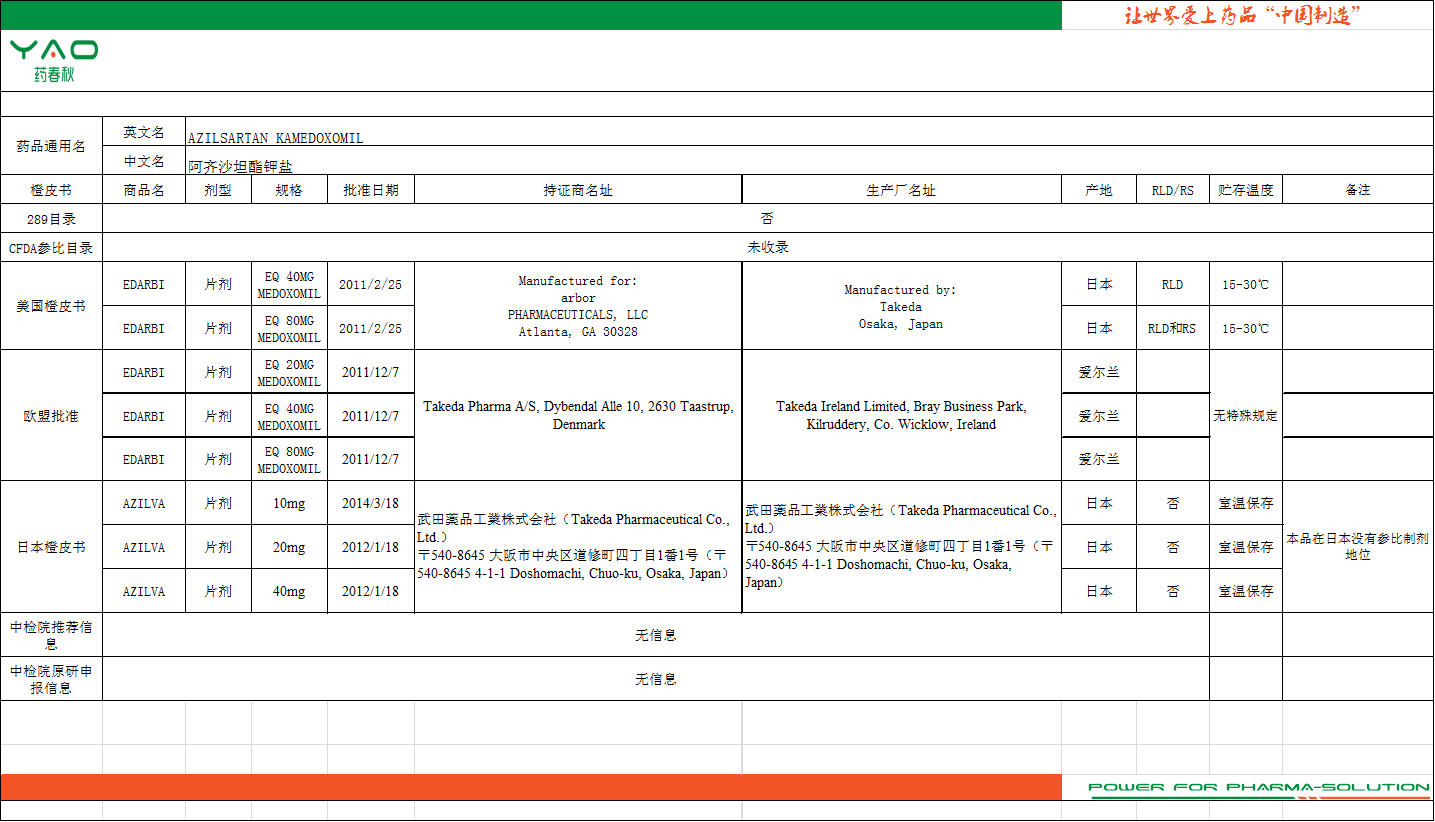Click the 剂型 column header
Viewport: 1435px width, 822px height.
[218, 190]
